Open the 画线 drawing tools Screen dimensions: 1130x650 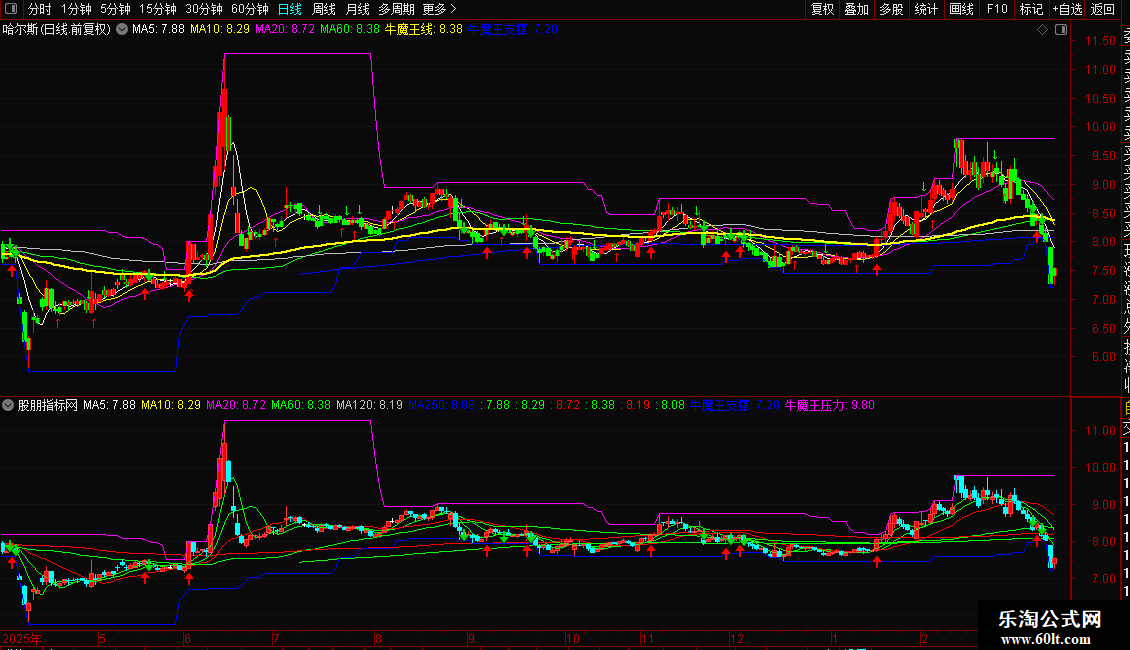(961, 9)
